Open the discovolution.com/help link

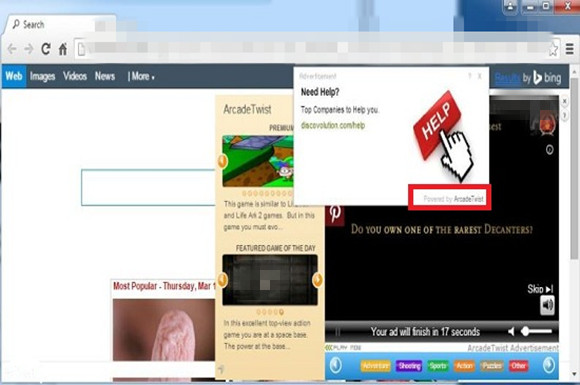pos(333,125)
